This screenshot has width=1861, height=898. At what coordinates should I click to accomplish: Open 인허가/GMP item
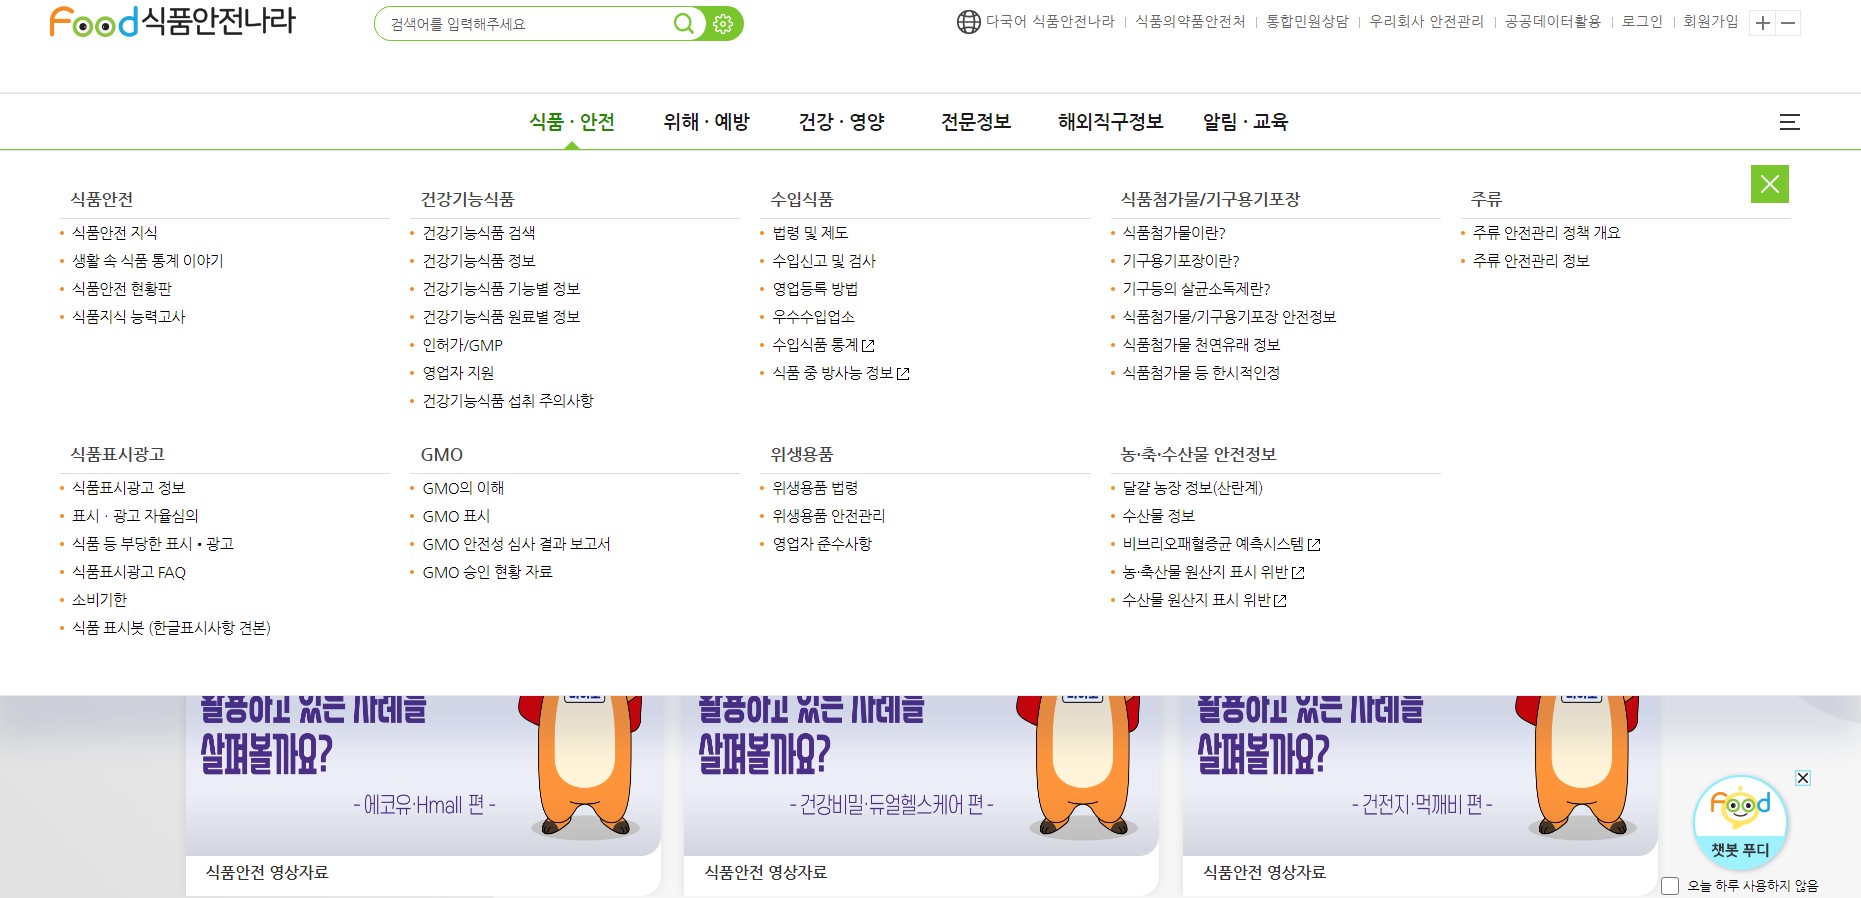pyautogui.click(x=463, y=345)
